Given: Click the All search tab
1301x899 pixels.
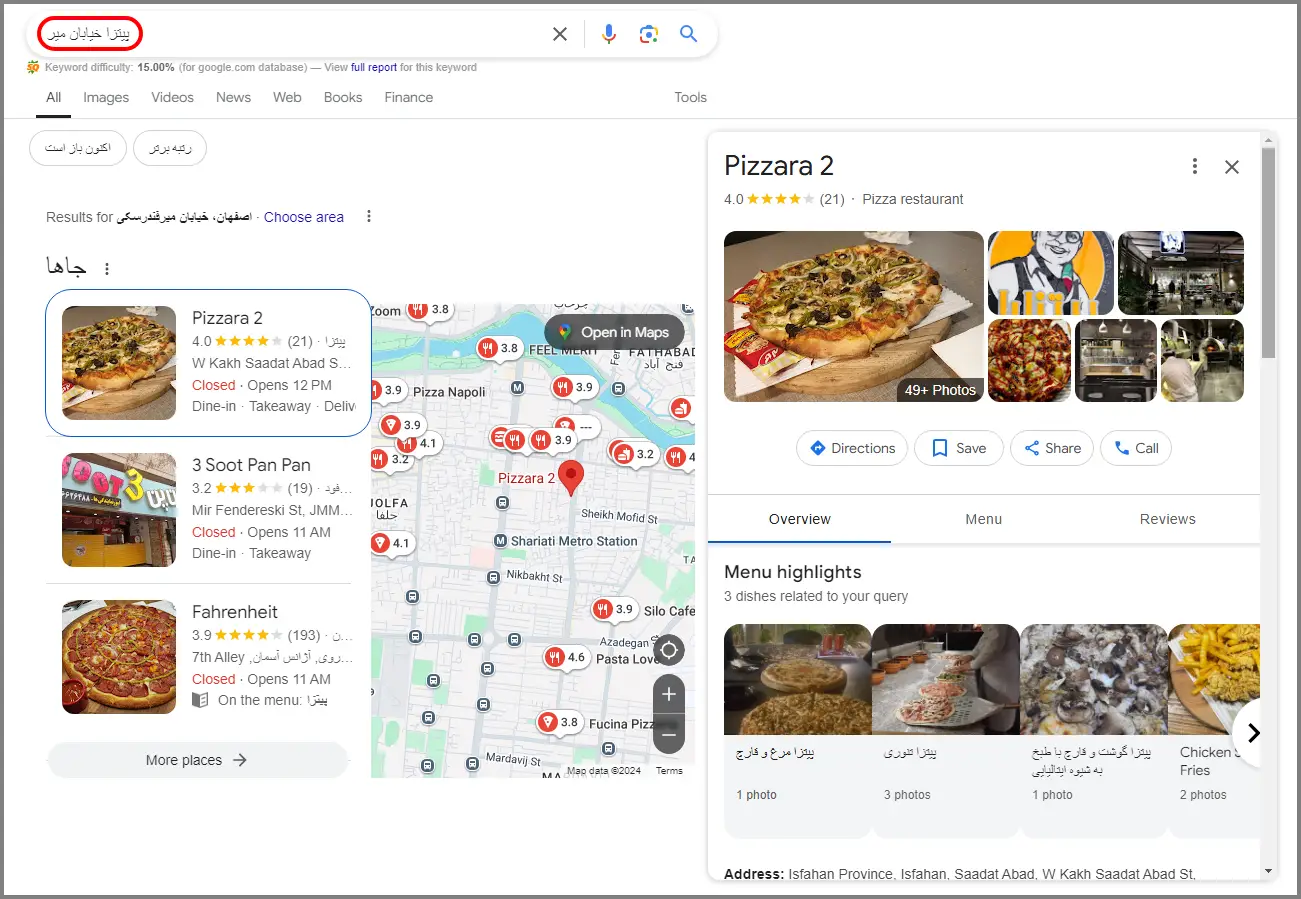Looking at the screenshot, I should (54, 97).
